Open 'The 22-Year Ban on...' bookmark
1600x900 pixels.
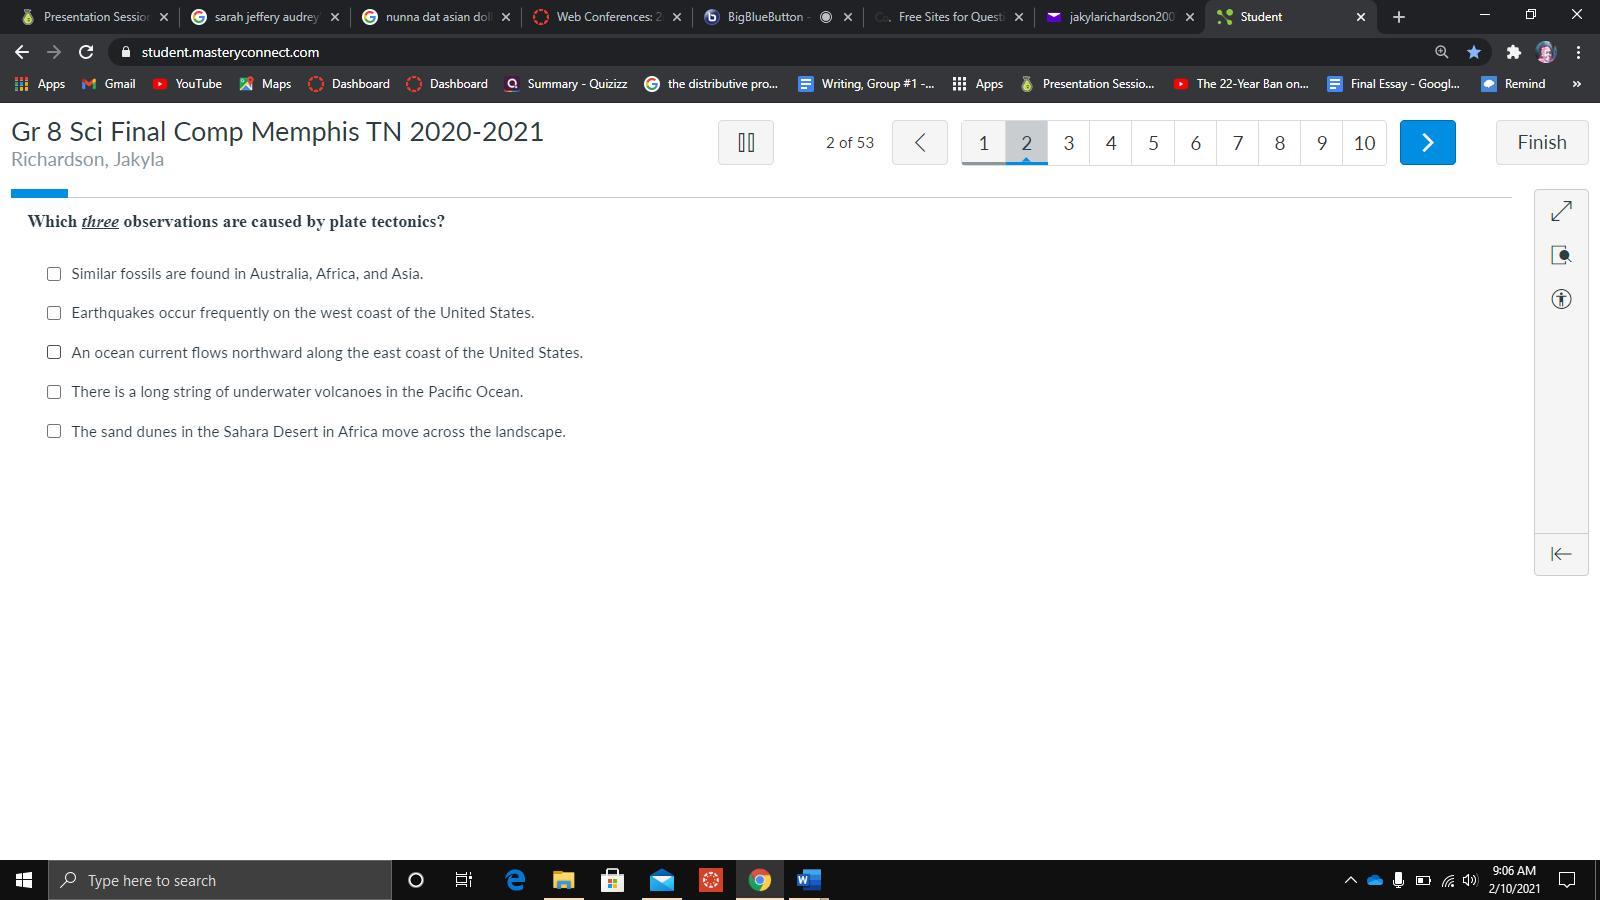(x=1241, y=84)
